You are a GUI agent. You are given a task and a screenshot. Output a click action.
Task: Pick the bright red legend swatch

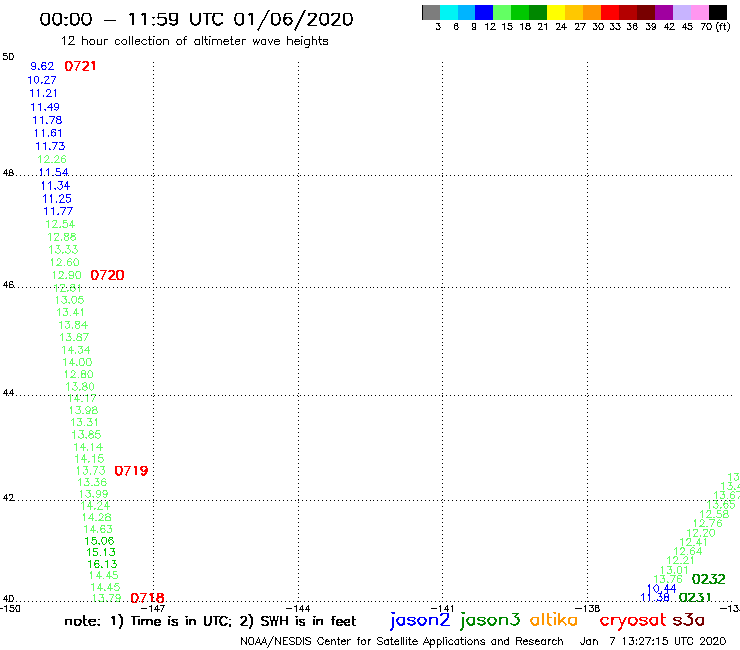tap(610, 12)
